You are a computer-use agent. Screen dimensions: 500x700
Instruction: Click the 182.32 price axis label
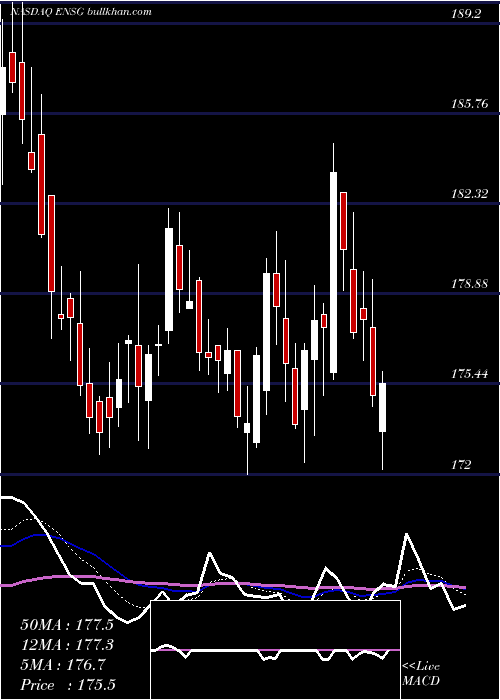pos(469,194)
